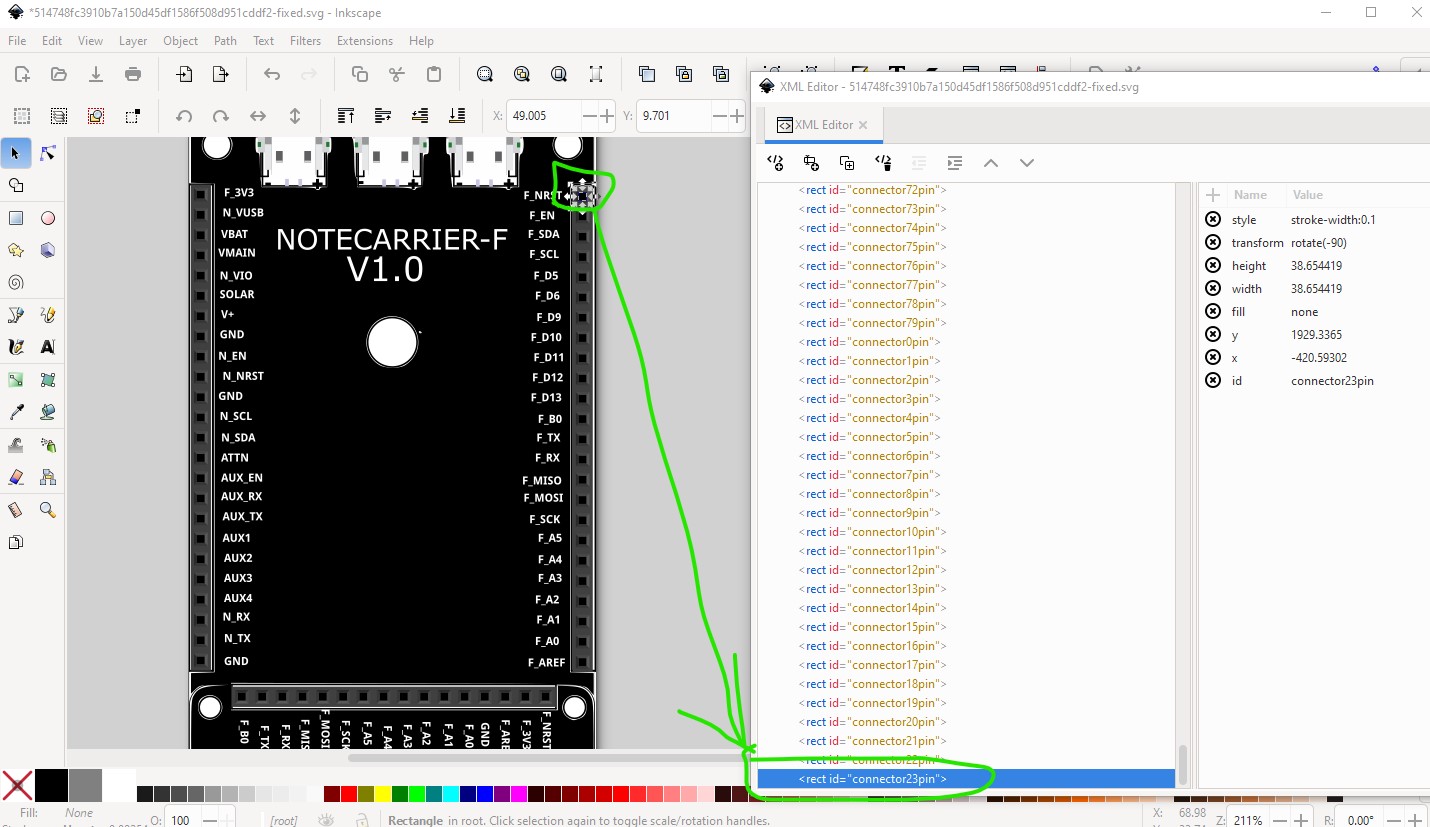Click Indent node icon in XML Editor

pyautogui.click(x=955, y=163)
